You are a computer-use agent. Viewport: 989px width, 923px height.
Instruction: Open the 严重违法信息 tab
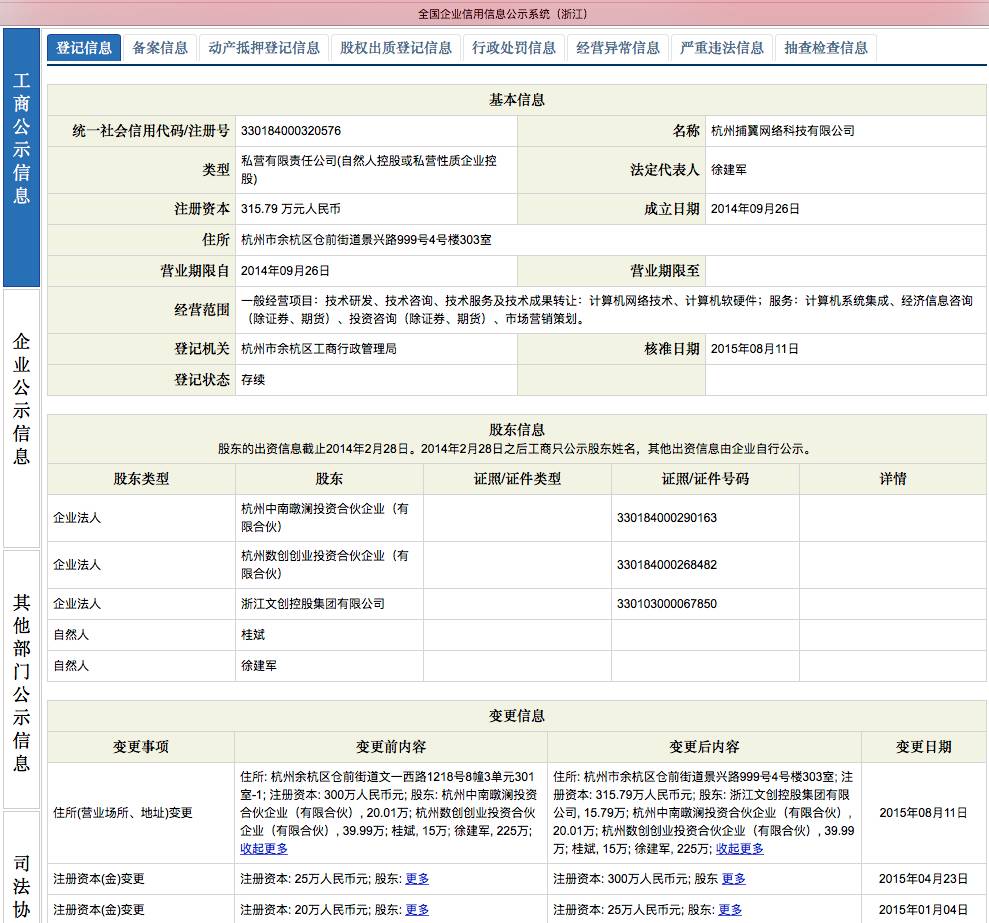point(722,48)
